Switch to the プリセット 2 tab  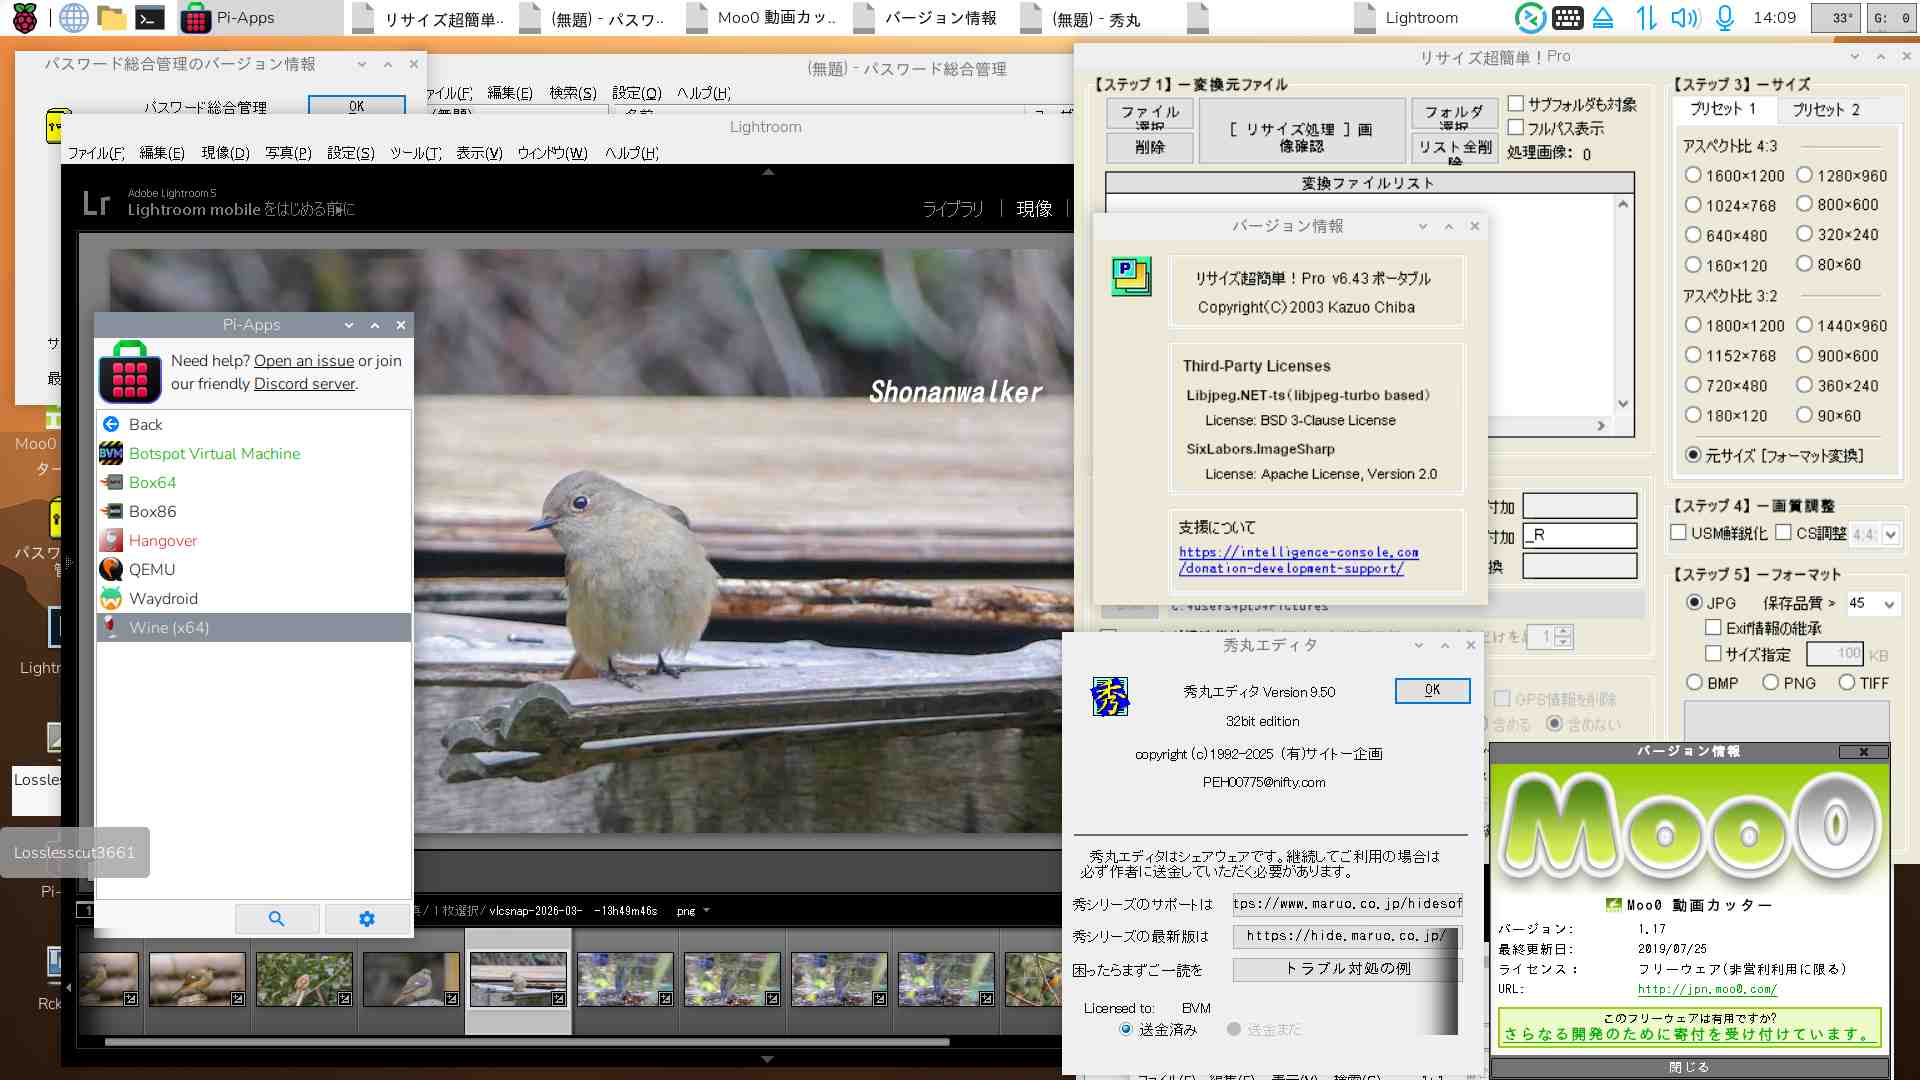(1825, 110)
